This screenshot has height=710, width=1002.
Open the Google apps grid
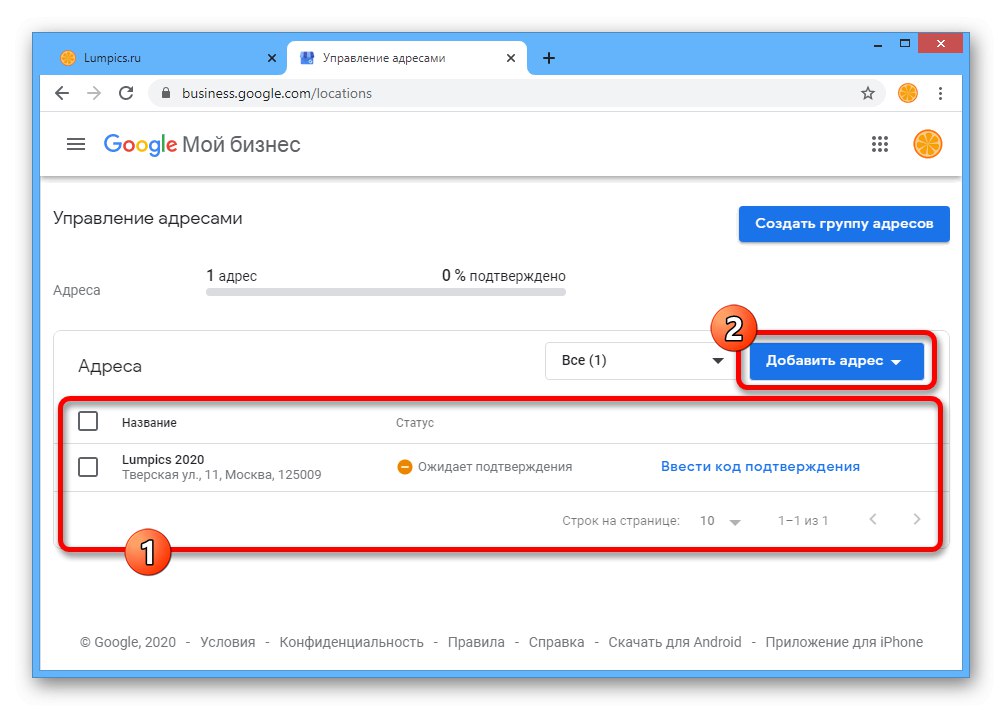(x=880, y=144)
